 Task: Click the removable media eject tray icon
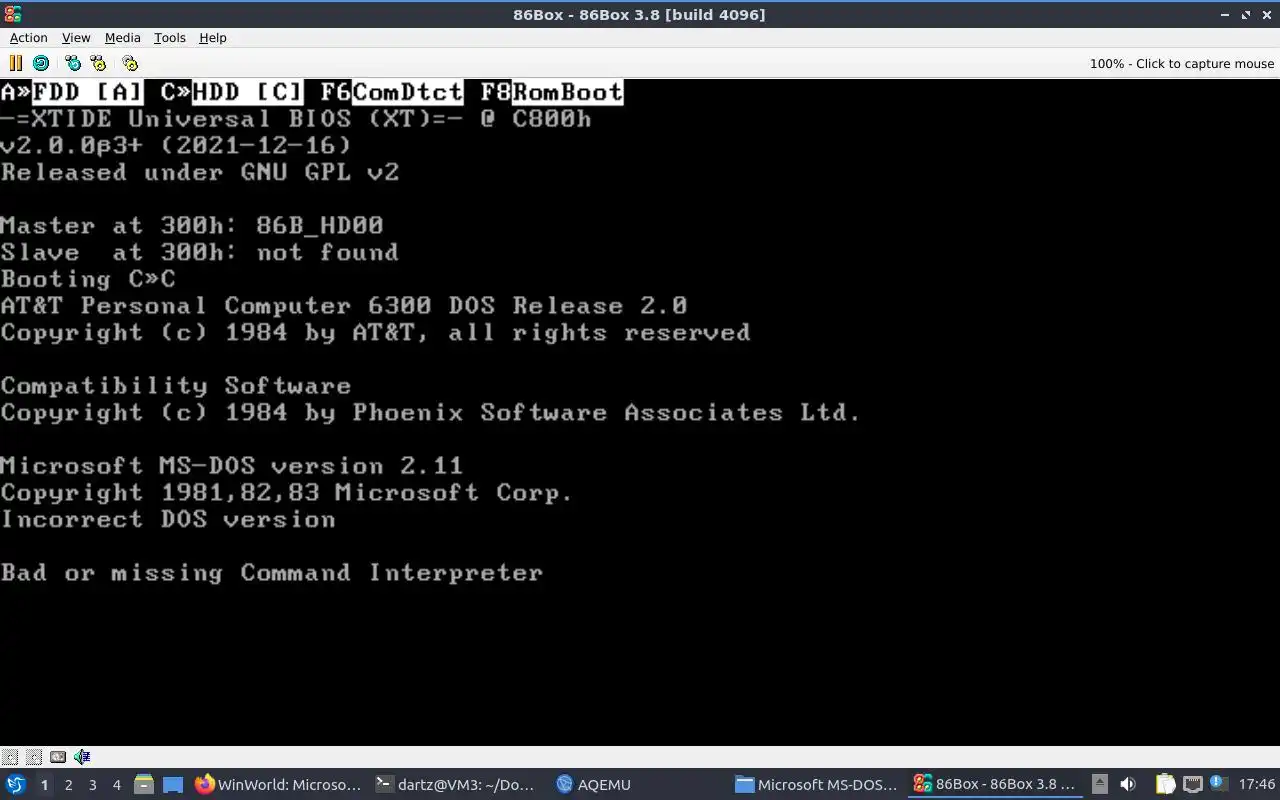(1099, 784)
